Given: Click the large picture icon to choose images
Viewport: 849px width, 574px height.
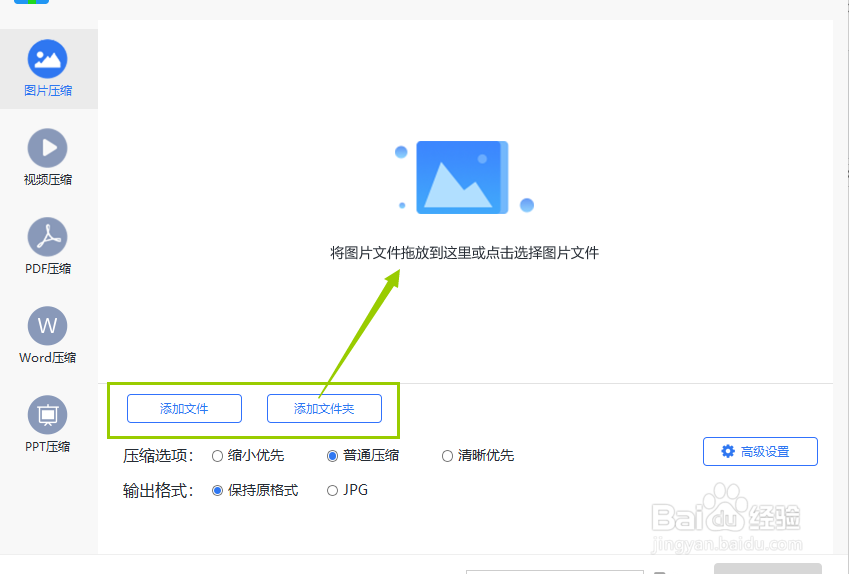Looking at the screenshot, I should (x=462, y=178).
